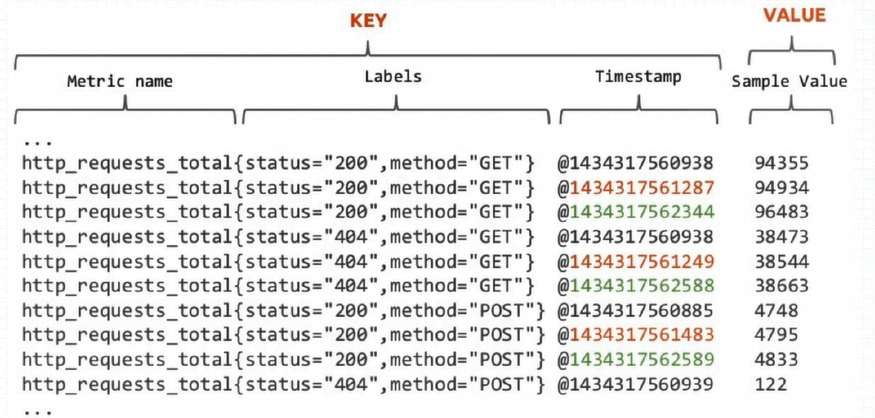Select sample value 38473
The width and height of the screenshot is (875, 418).
[x=781, y=237]
